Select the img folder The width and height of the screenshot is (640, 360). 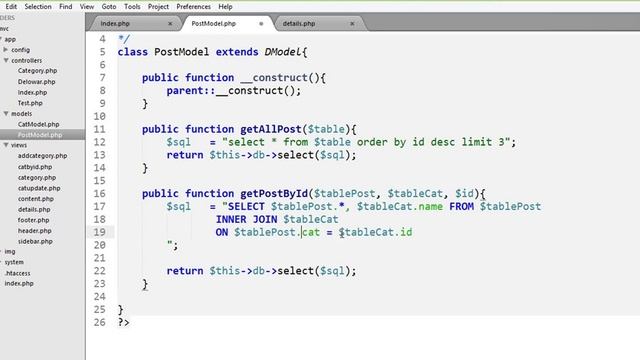pos(10,251)
